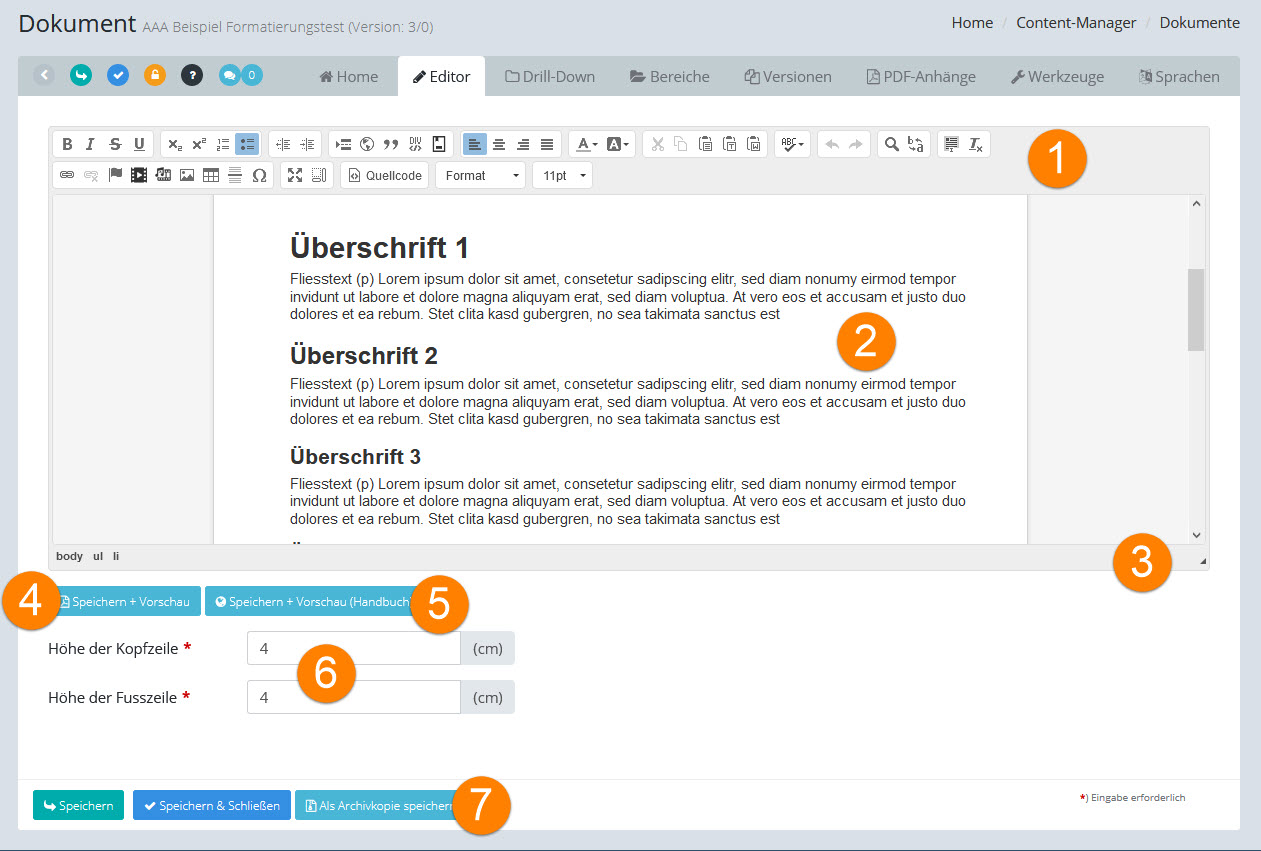1261x851 pixels.
Task: Expand the spell check ABC dropdown
Action: (x=792, y=144)
